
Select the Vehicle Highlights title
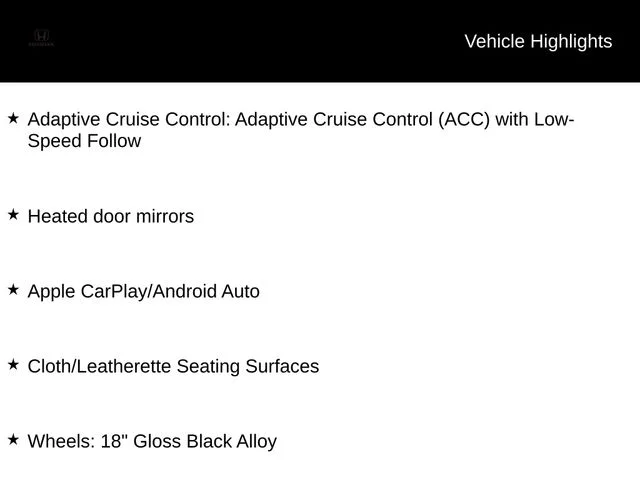pyautogui.click(x=538, y=42)
